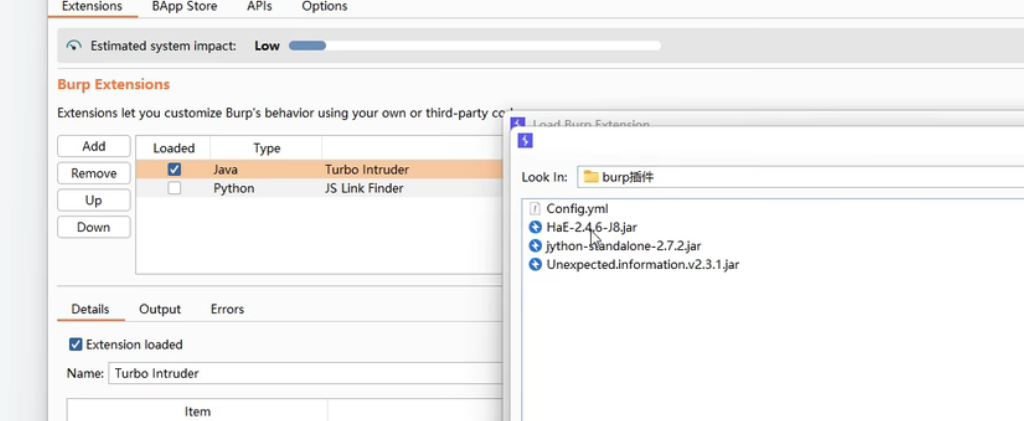Go to the Options tab
Image resolution: width=1024 pixels, height=421 pixels.
(324, 7)
